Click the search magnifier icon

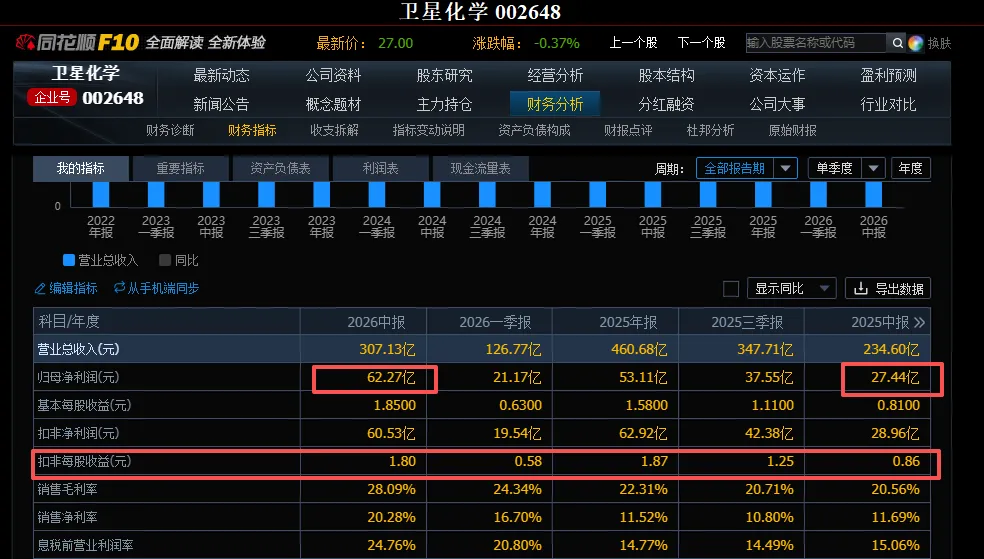pyautogui.click(x=897, y=43)
